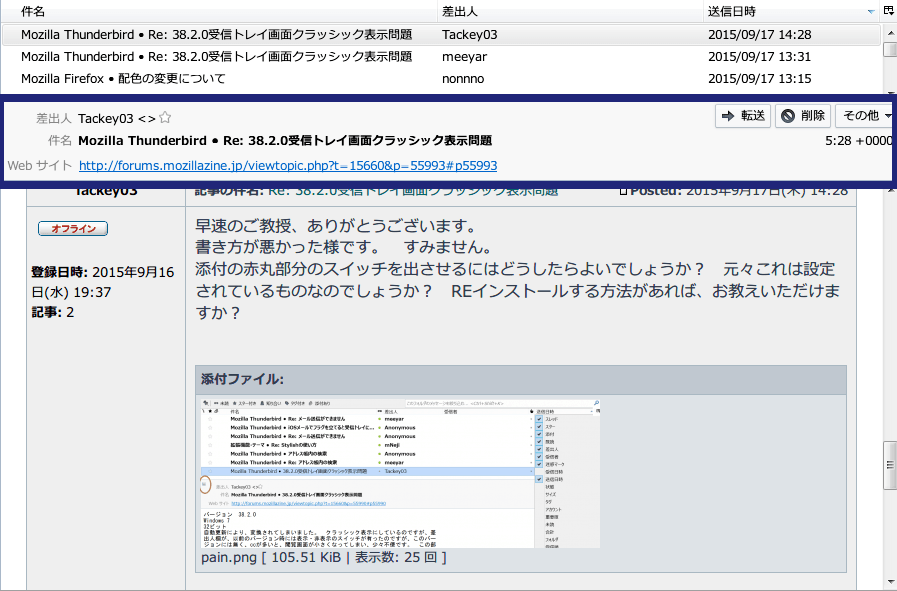Click the 削除 delete button

(802, 116)
